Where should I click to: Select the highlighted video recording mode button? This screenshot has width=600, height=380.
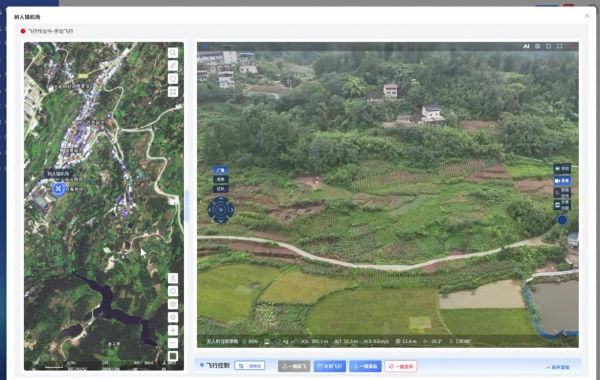click(562, 180)
